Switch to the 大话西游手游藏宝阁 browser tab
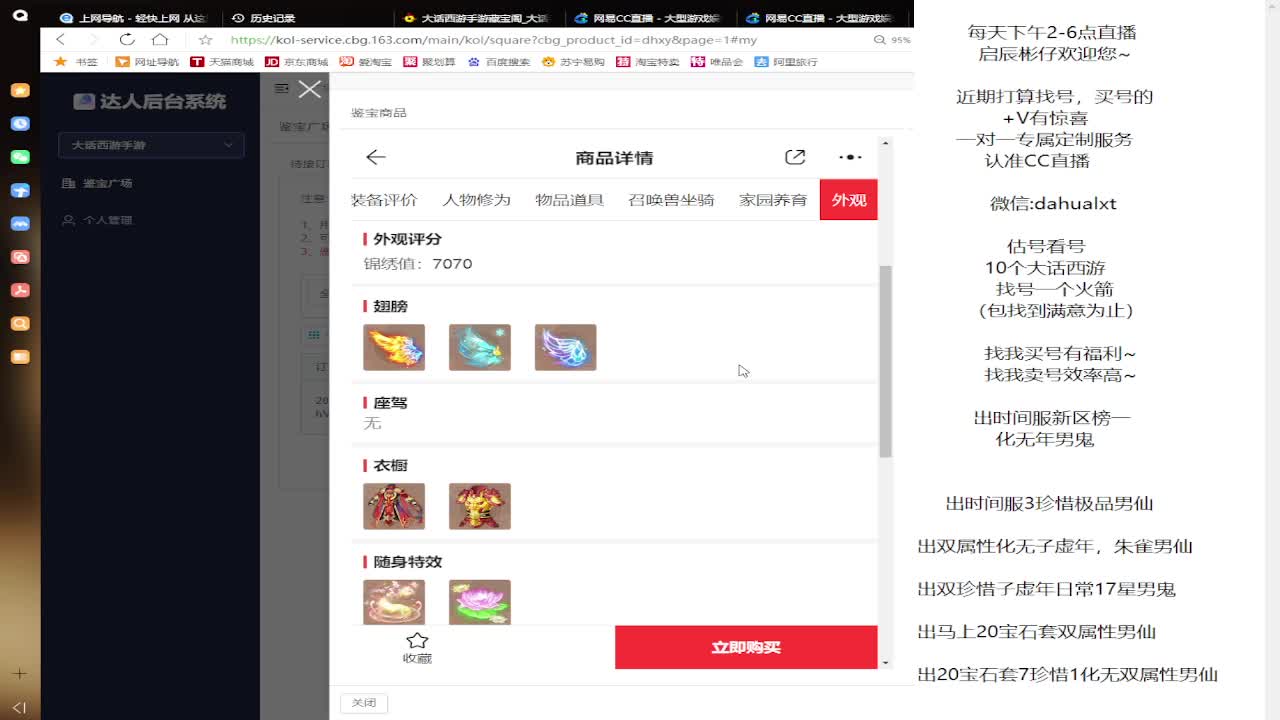1280x720 pixels. pos(476,18)
